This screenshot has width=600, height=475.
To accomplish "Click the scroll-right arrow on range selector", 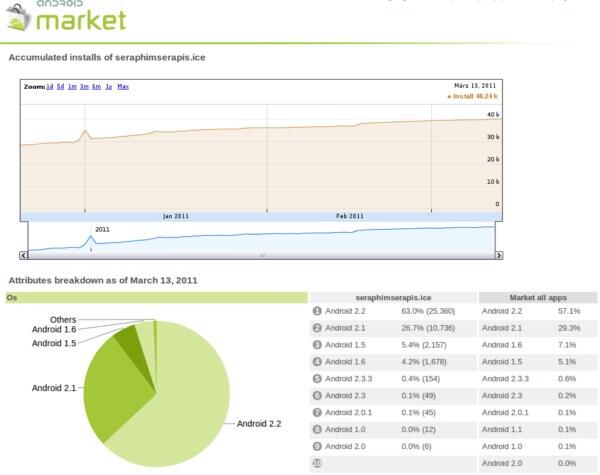I will tap(499, 255).
